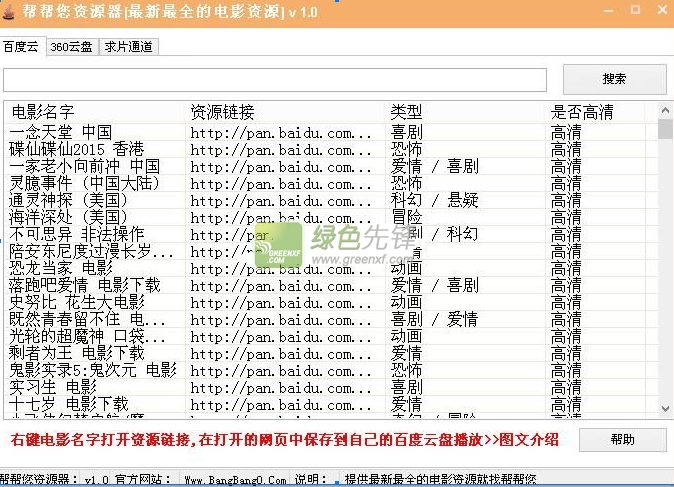Click the vertical scrollbar thumb
Image resolution: width=674 pixels, height=487 pixels.
665,129
